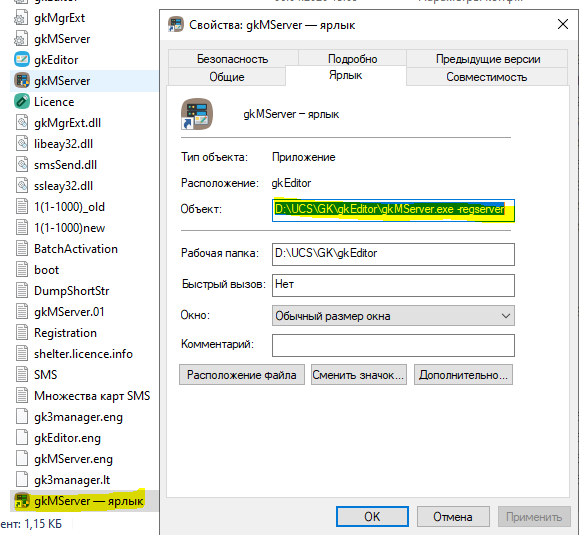This screenshot has width=579, height=535.
Task: Switch to the Безопасность tab
Action: coord(233,59)
